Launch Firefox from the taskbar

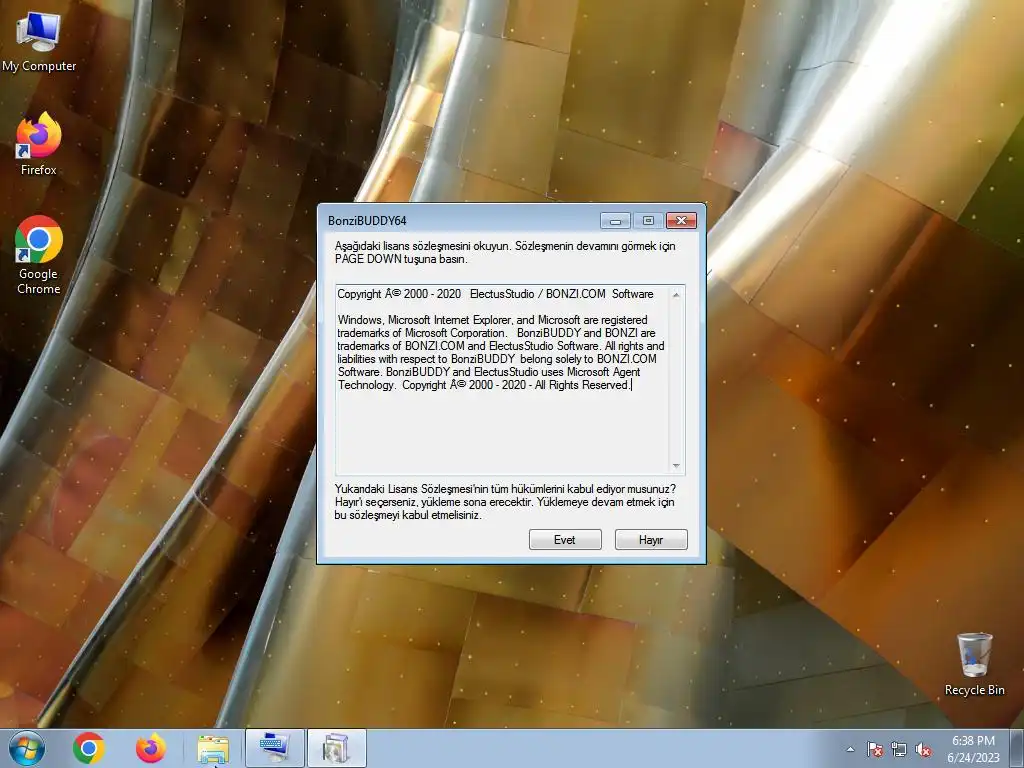coord(151,748)
